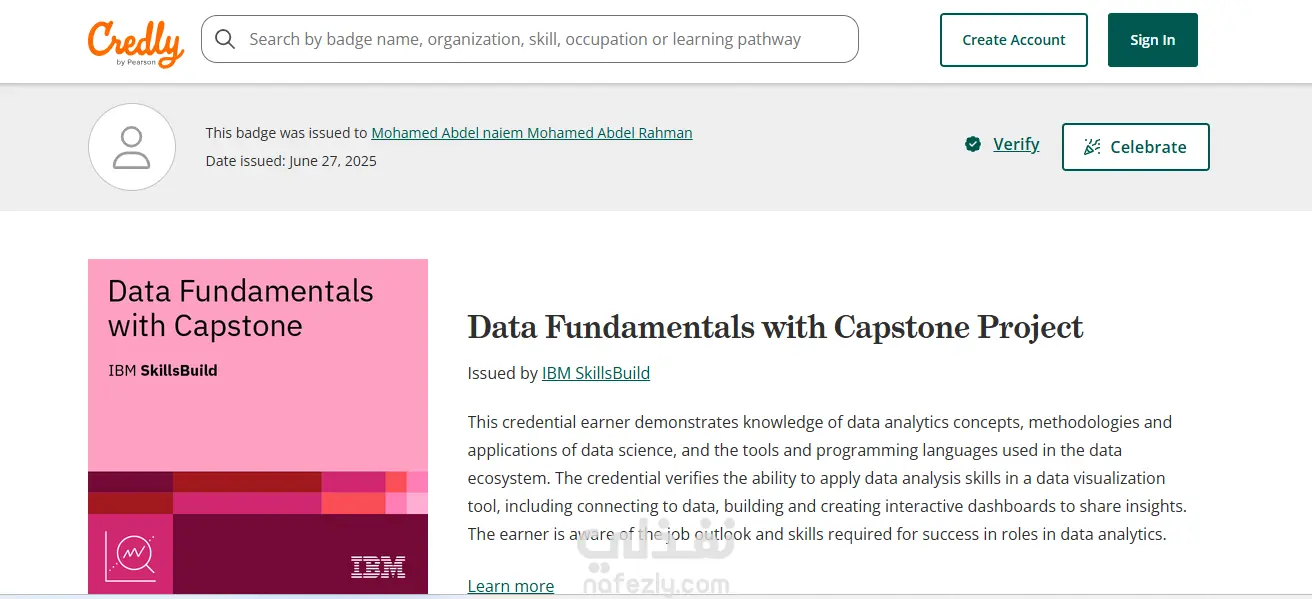Open the IBM SkillsBuild issuer link
1312x599 pixels.
[596, 373]
